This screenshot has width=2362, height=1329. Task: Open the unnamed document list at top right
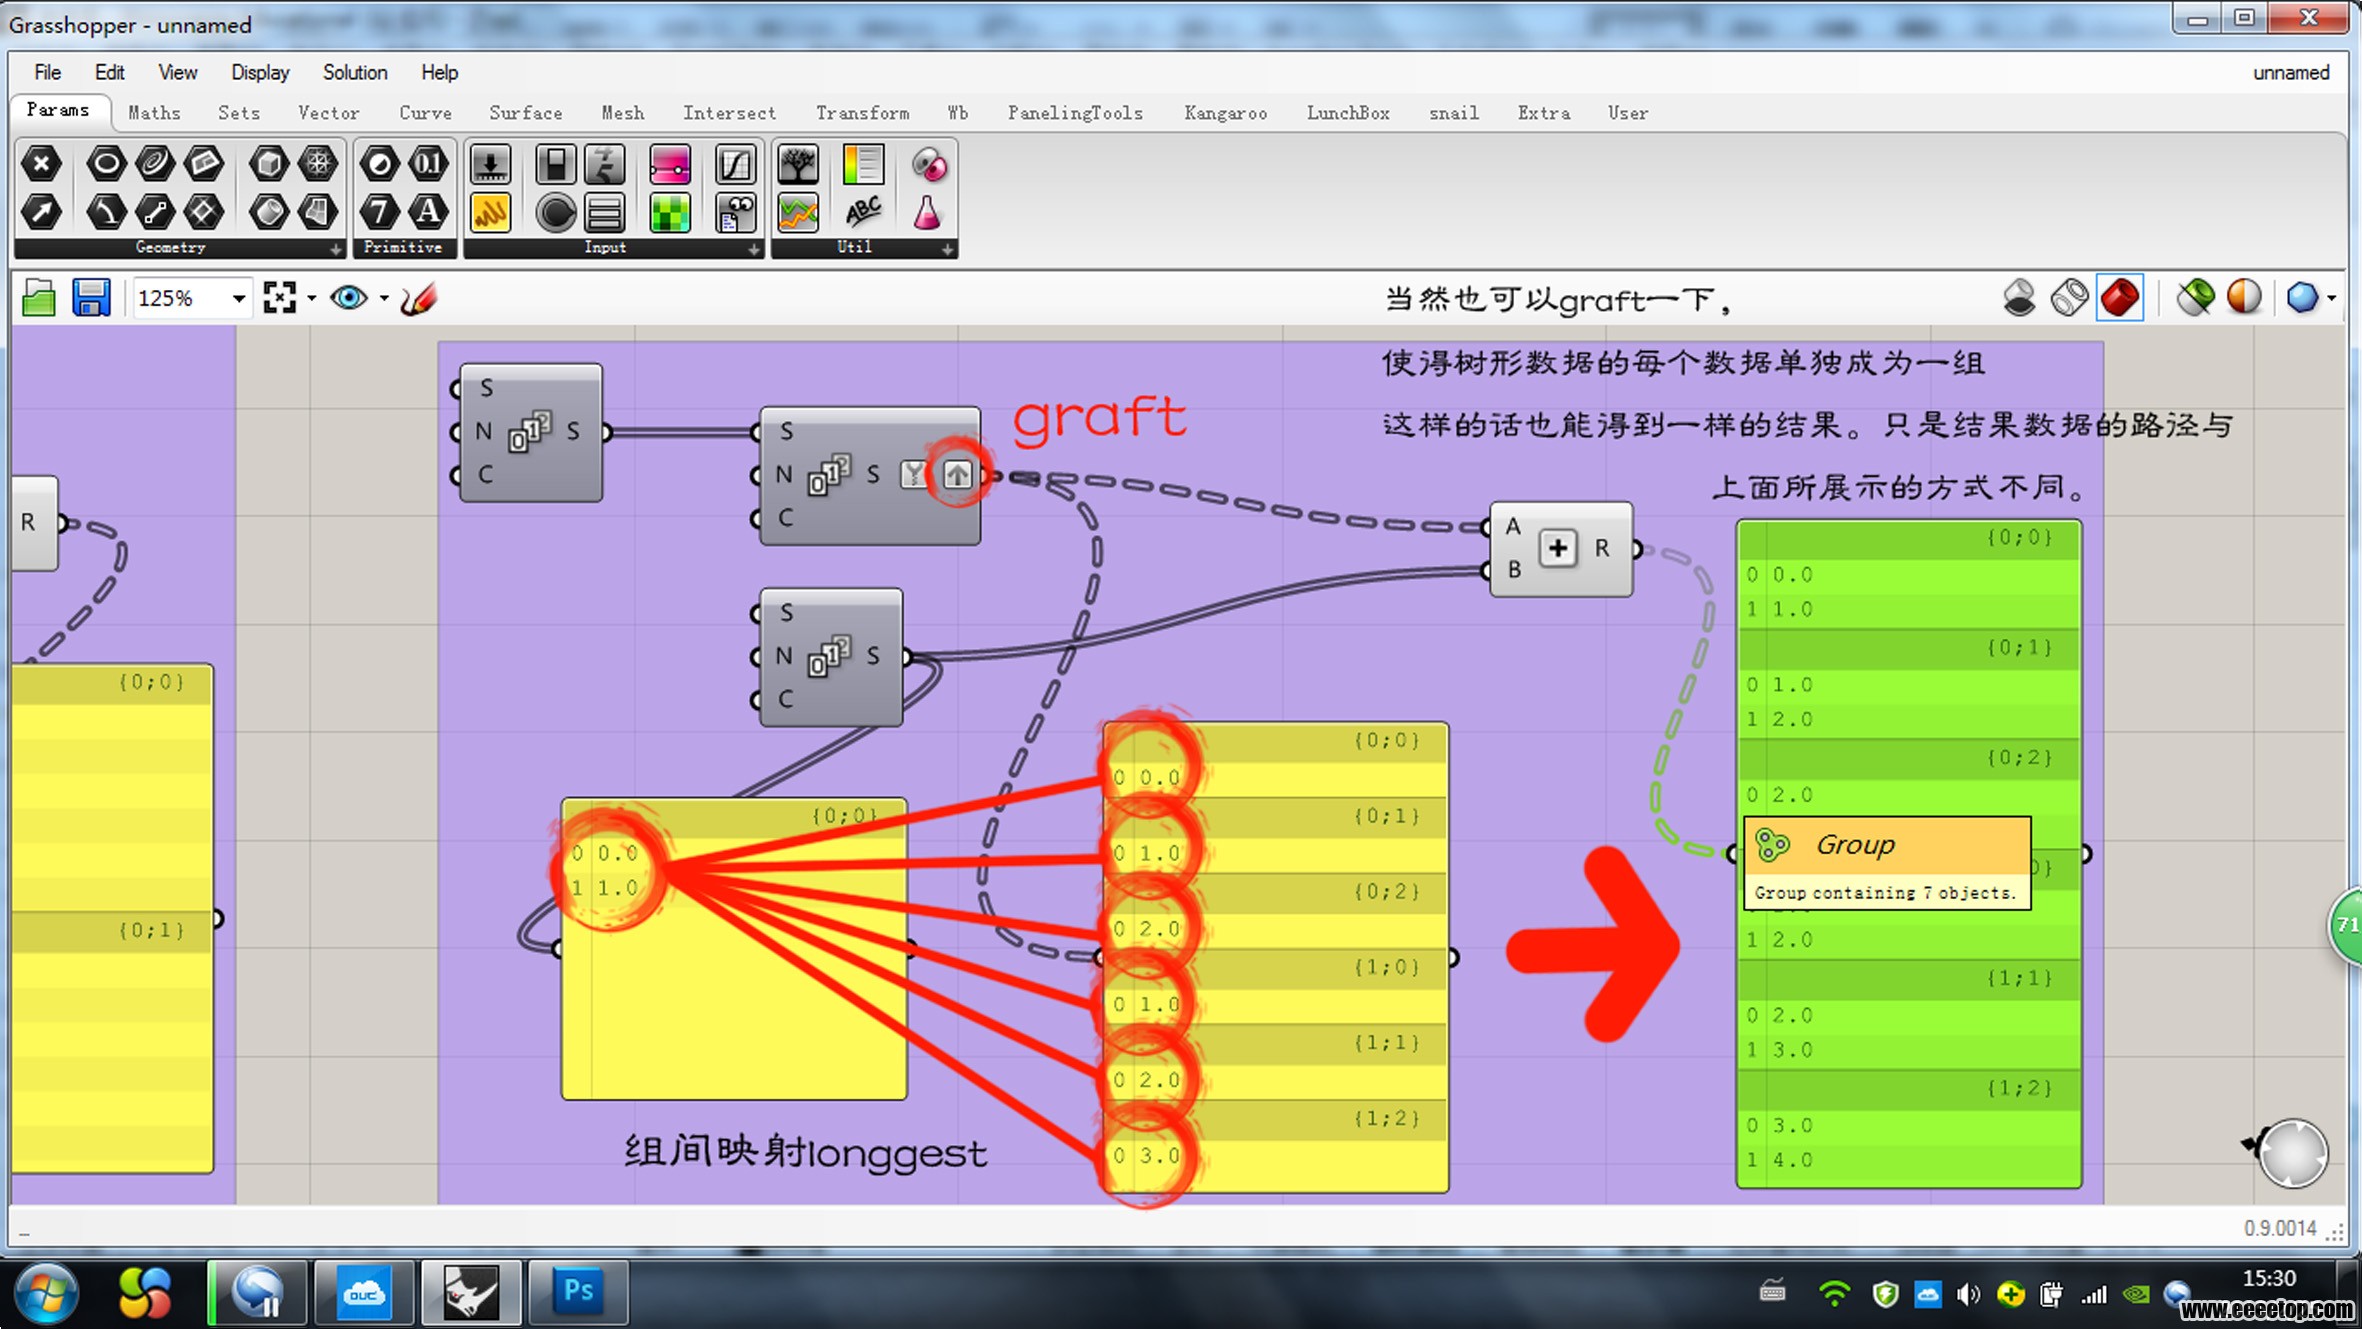point(2290,73)
